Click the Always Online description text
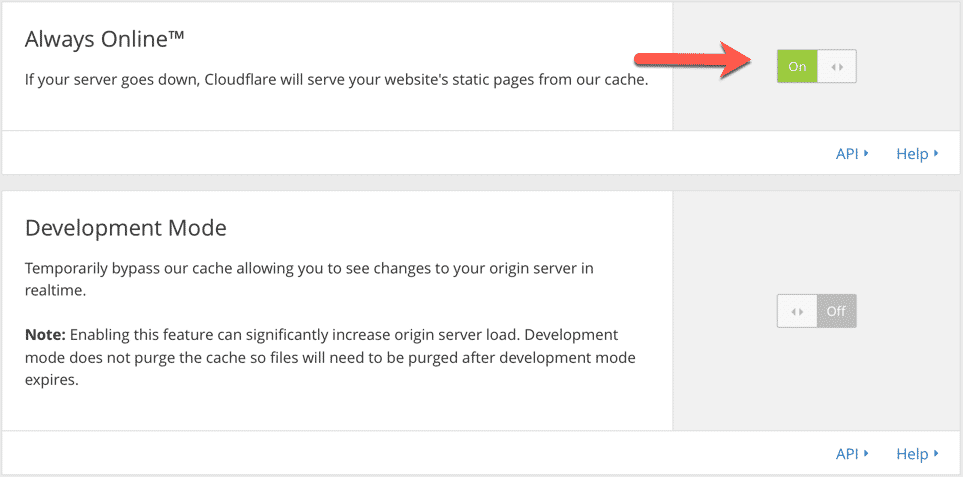This screenshot has height=477, width=963. coord(336,80)
